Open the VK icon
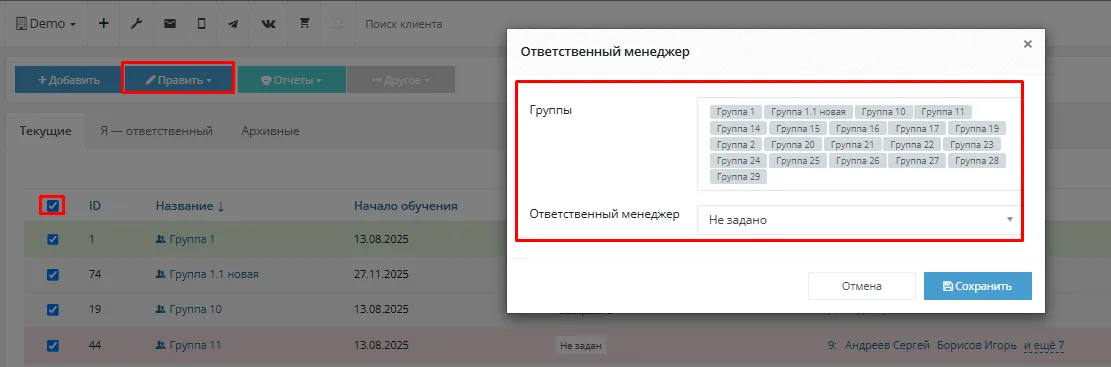Image resolution: width=1111 pixels, height=367 pixels. point(269,23)
